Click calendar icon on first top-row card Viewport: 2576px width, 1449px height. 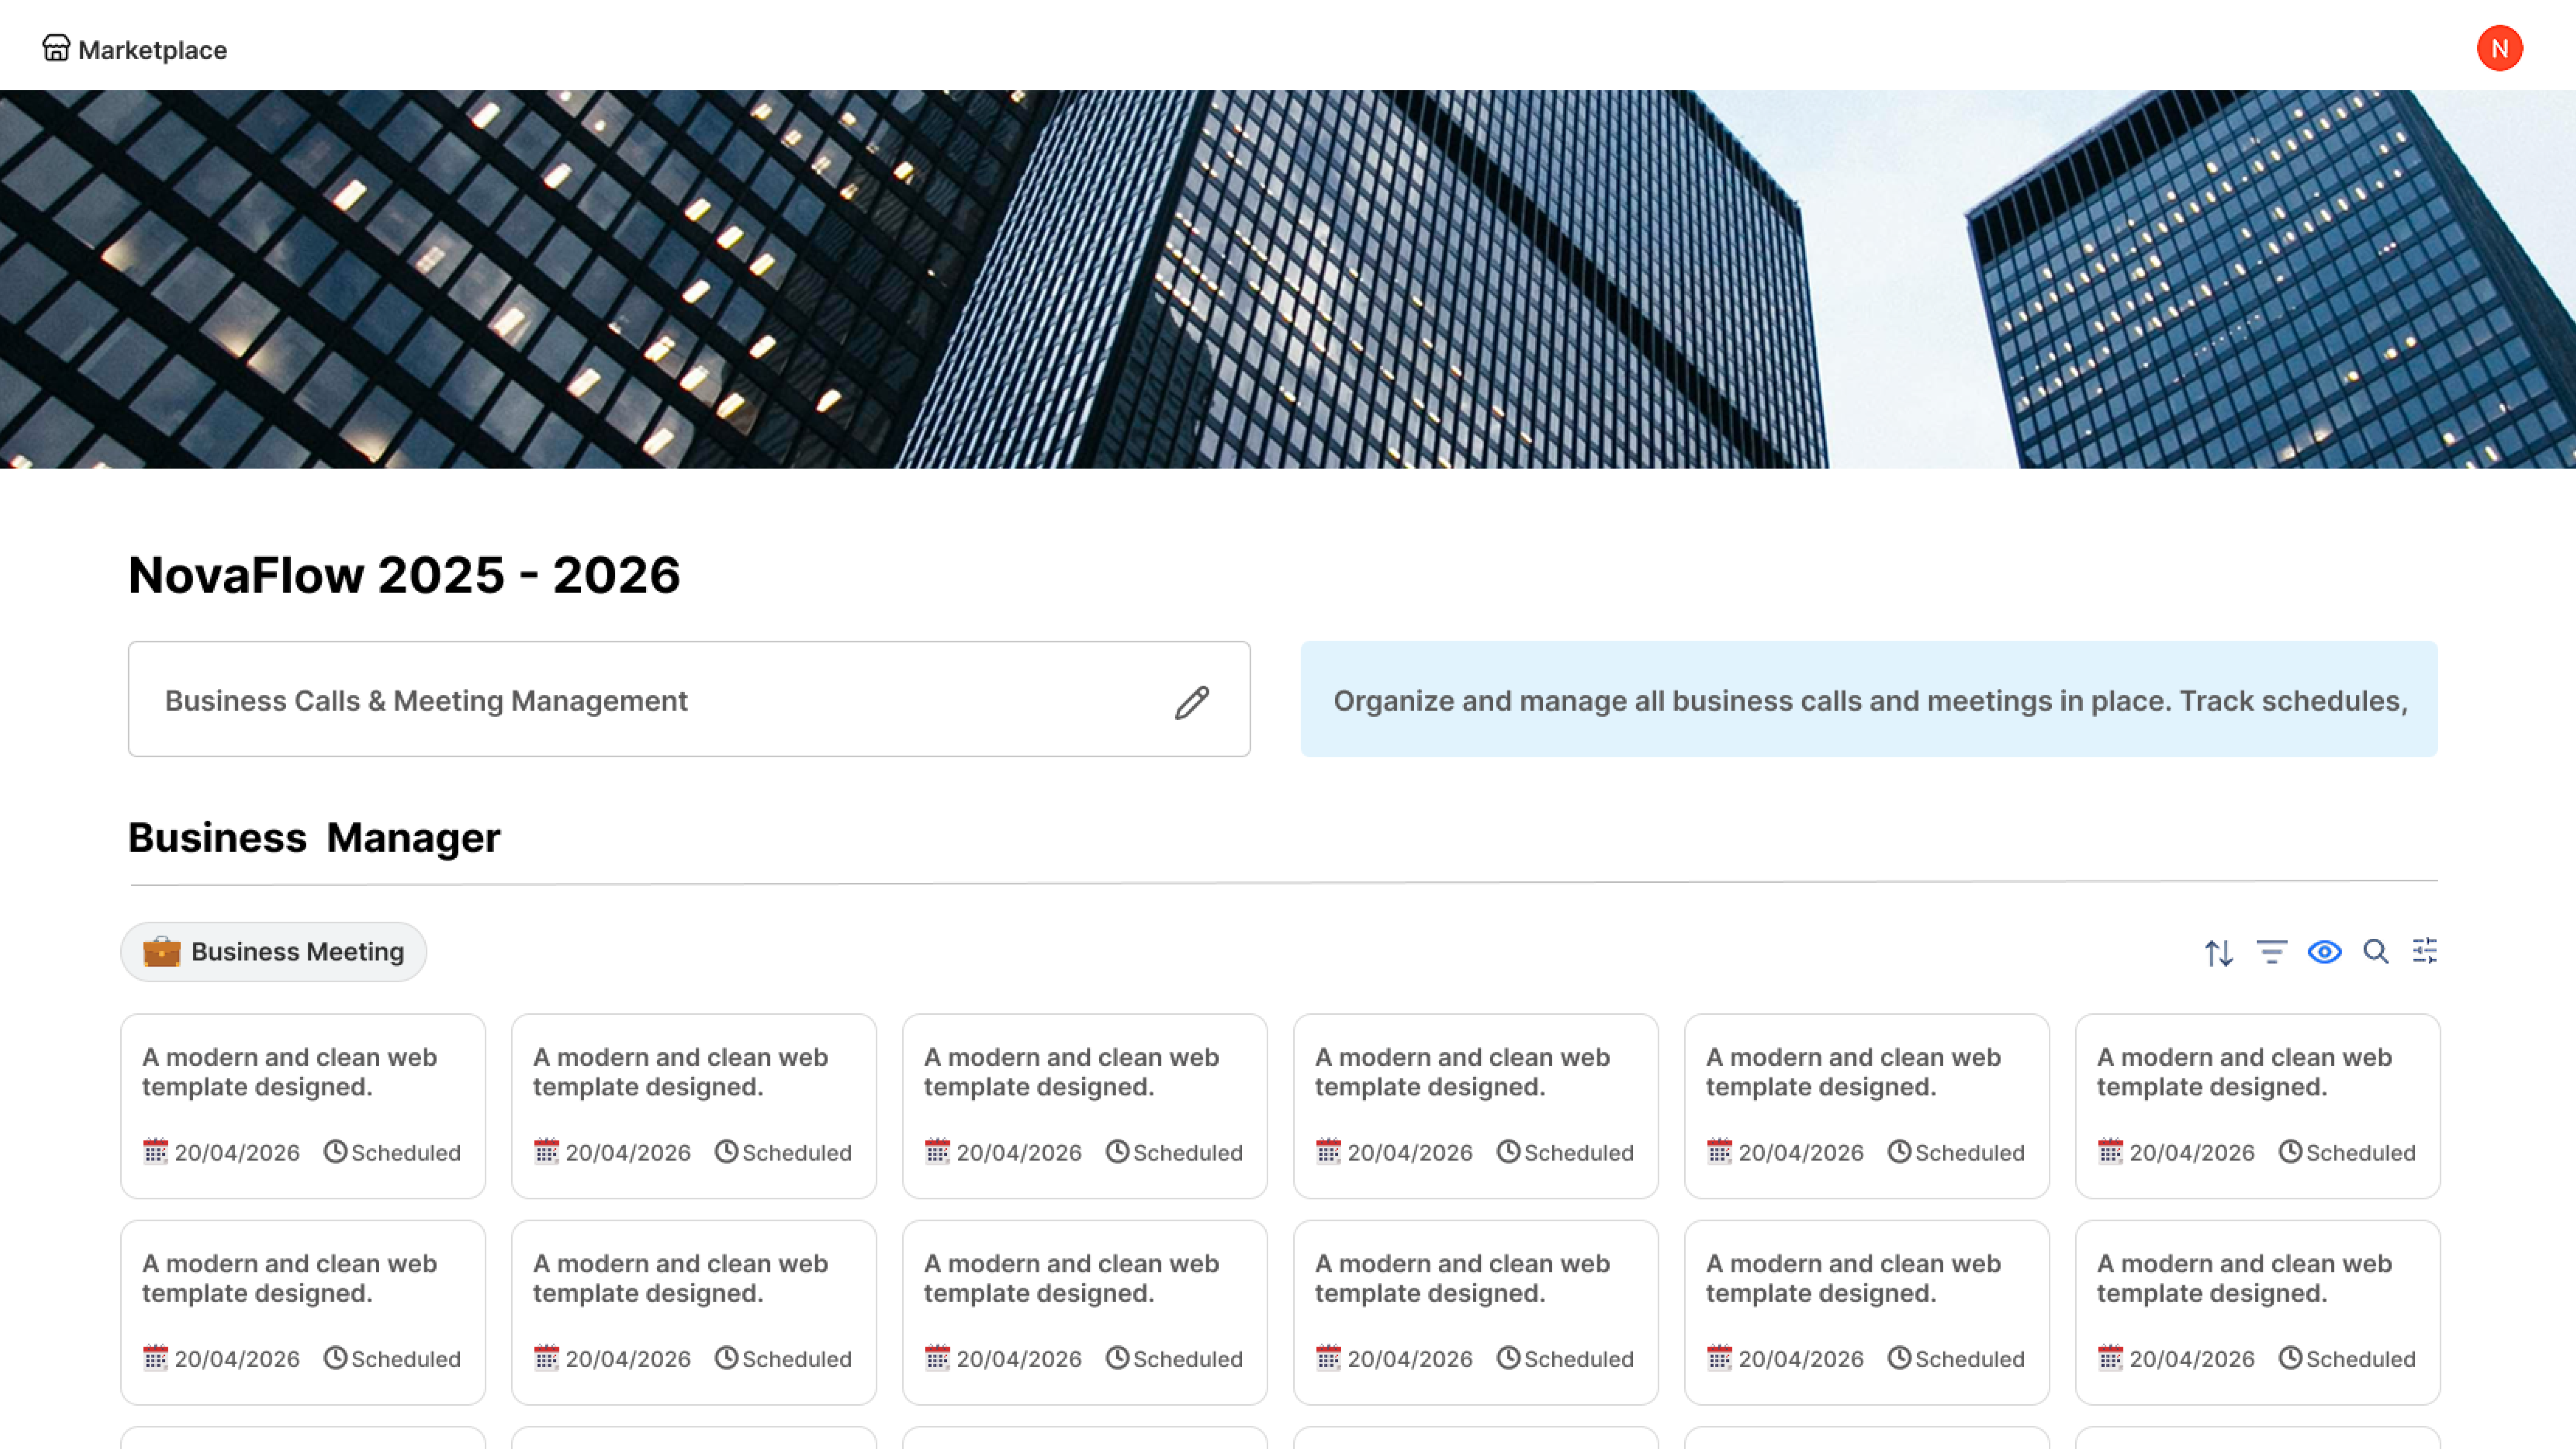(x=155, y=1152)
